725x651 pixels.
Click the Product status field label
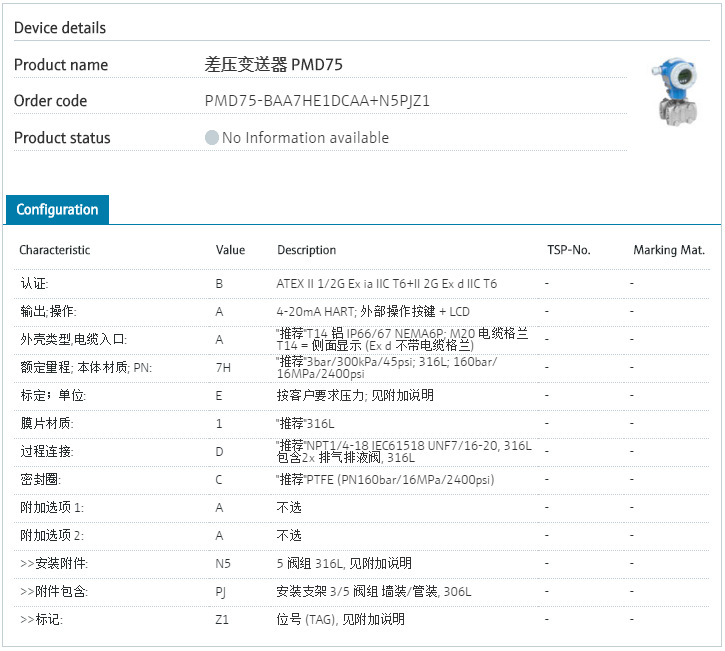click(x=62, y=138)
